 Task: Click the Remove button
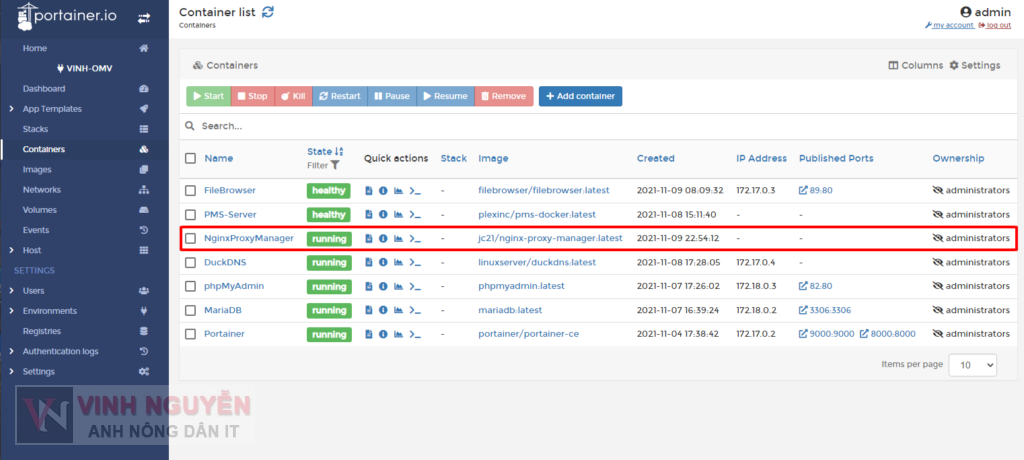coord(504,96)
